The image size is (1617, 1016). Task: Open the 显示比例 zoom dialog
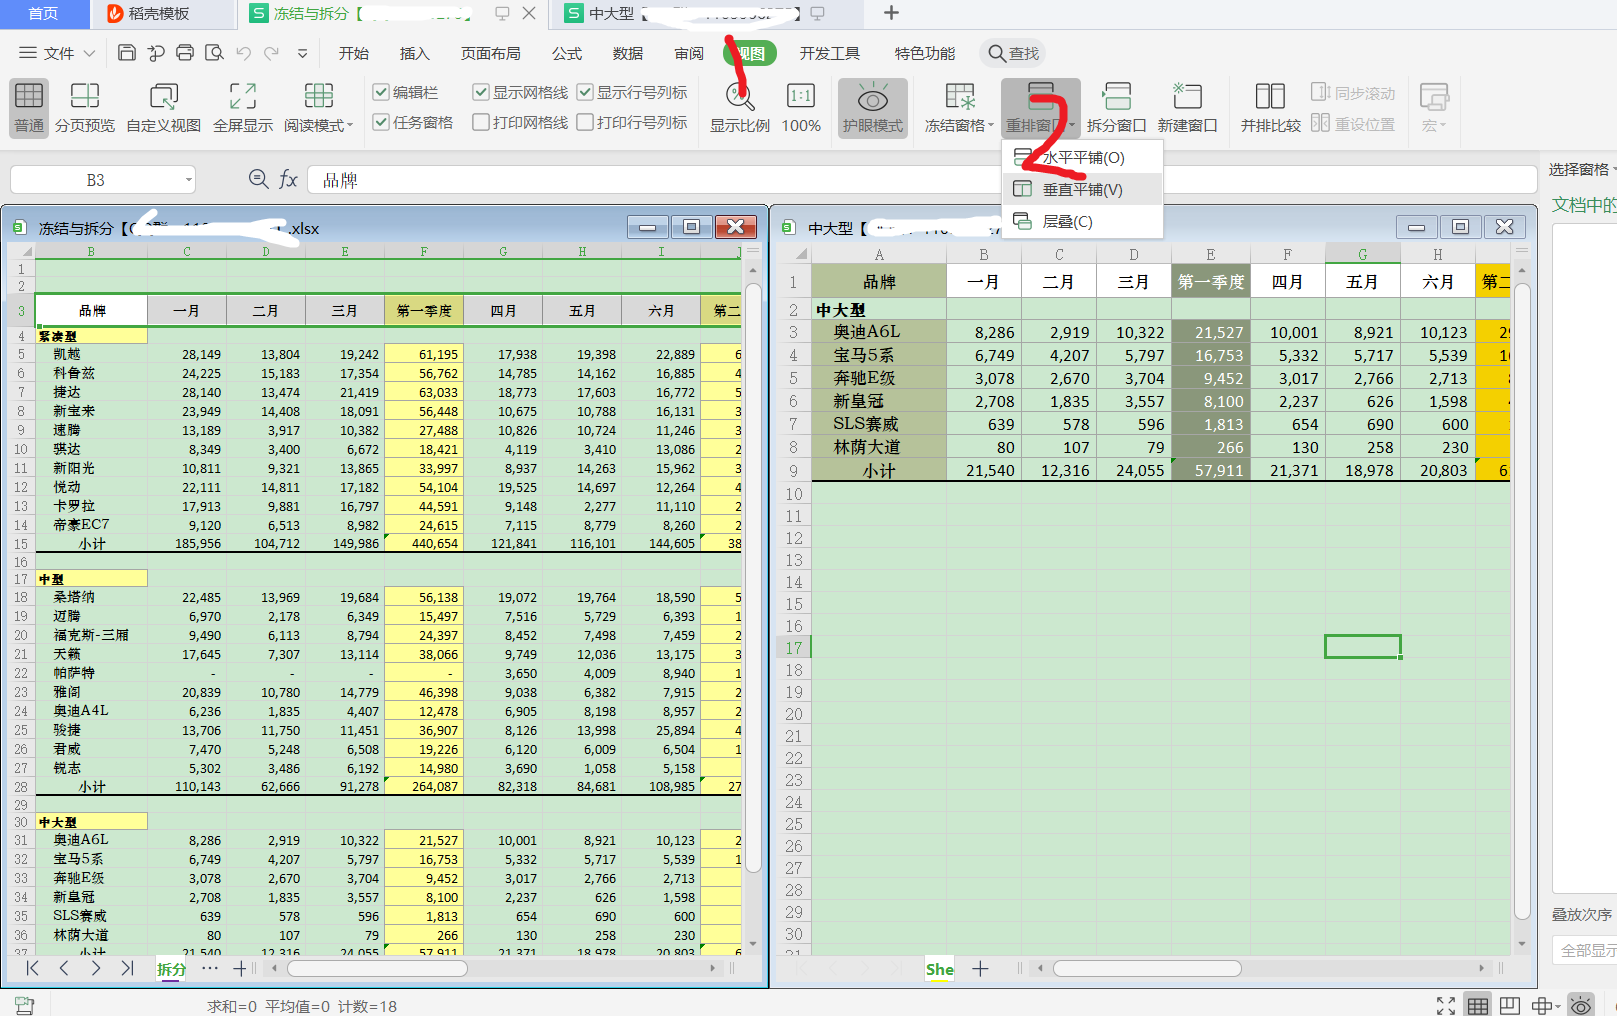(740, 107)
